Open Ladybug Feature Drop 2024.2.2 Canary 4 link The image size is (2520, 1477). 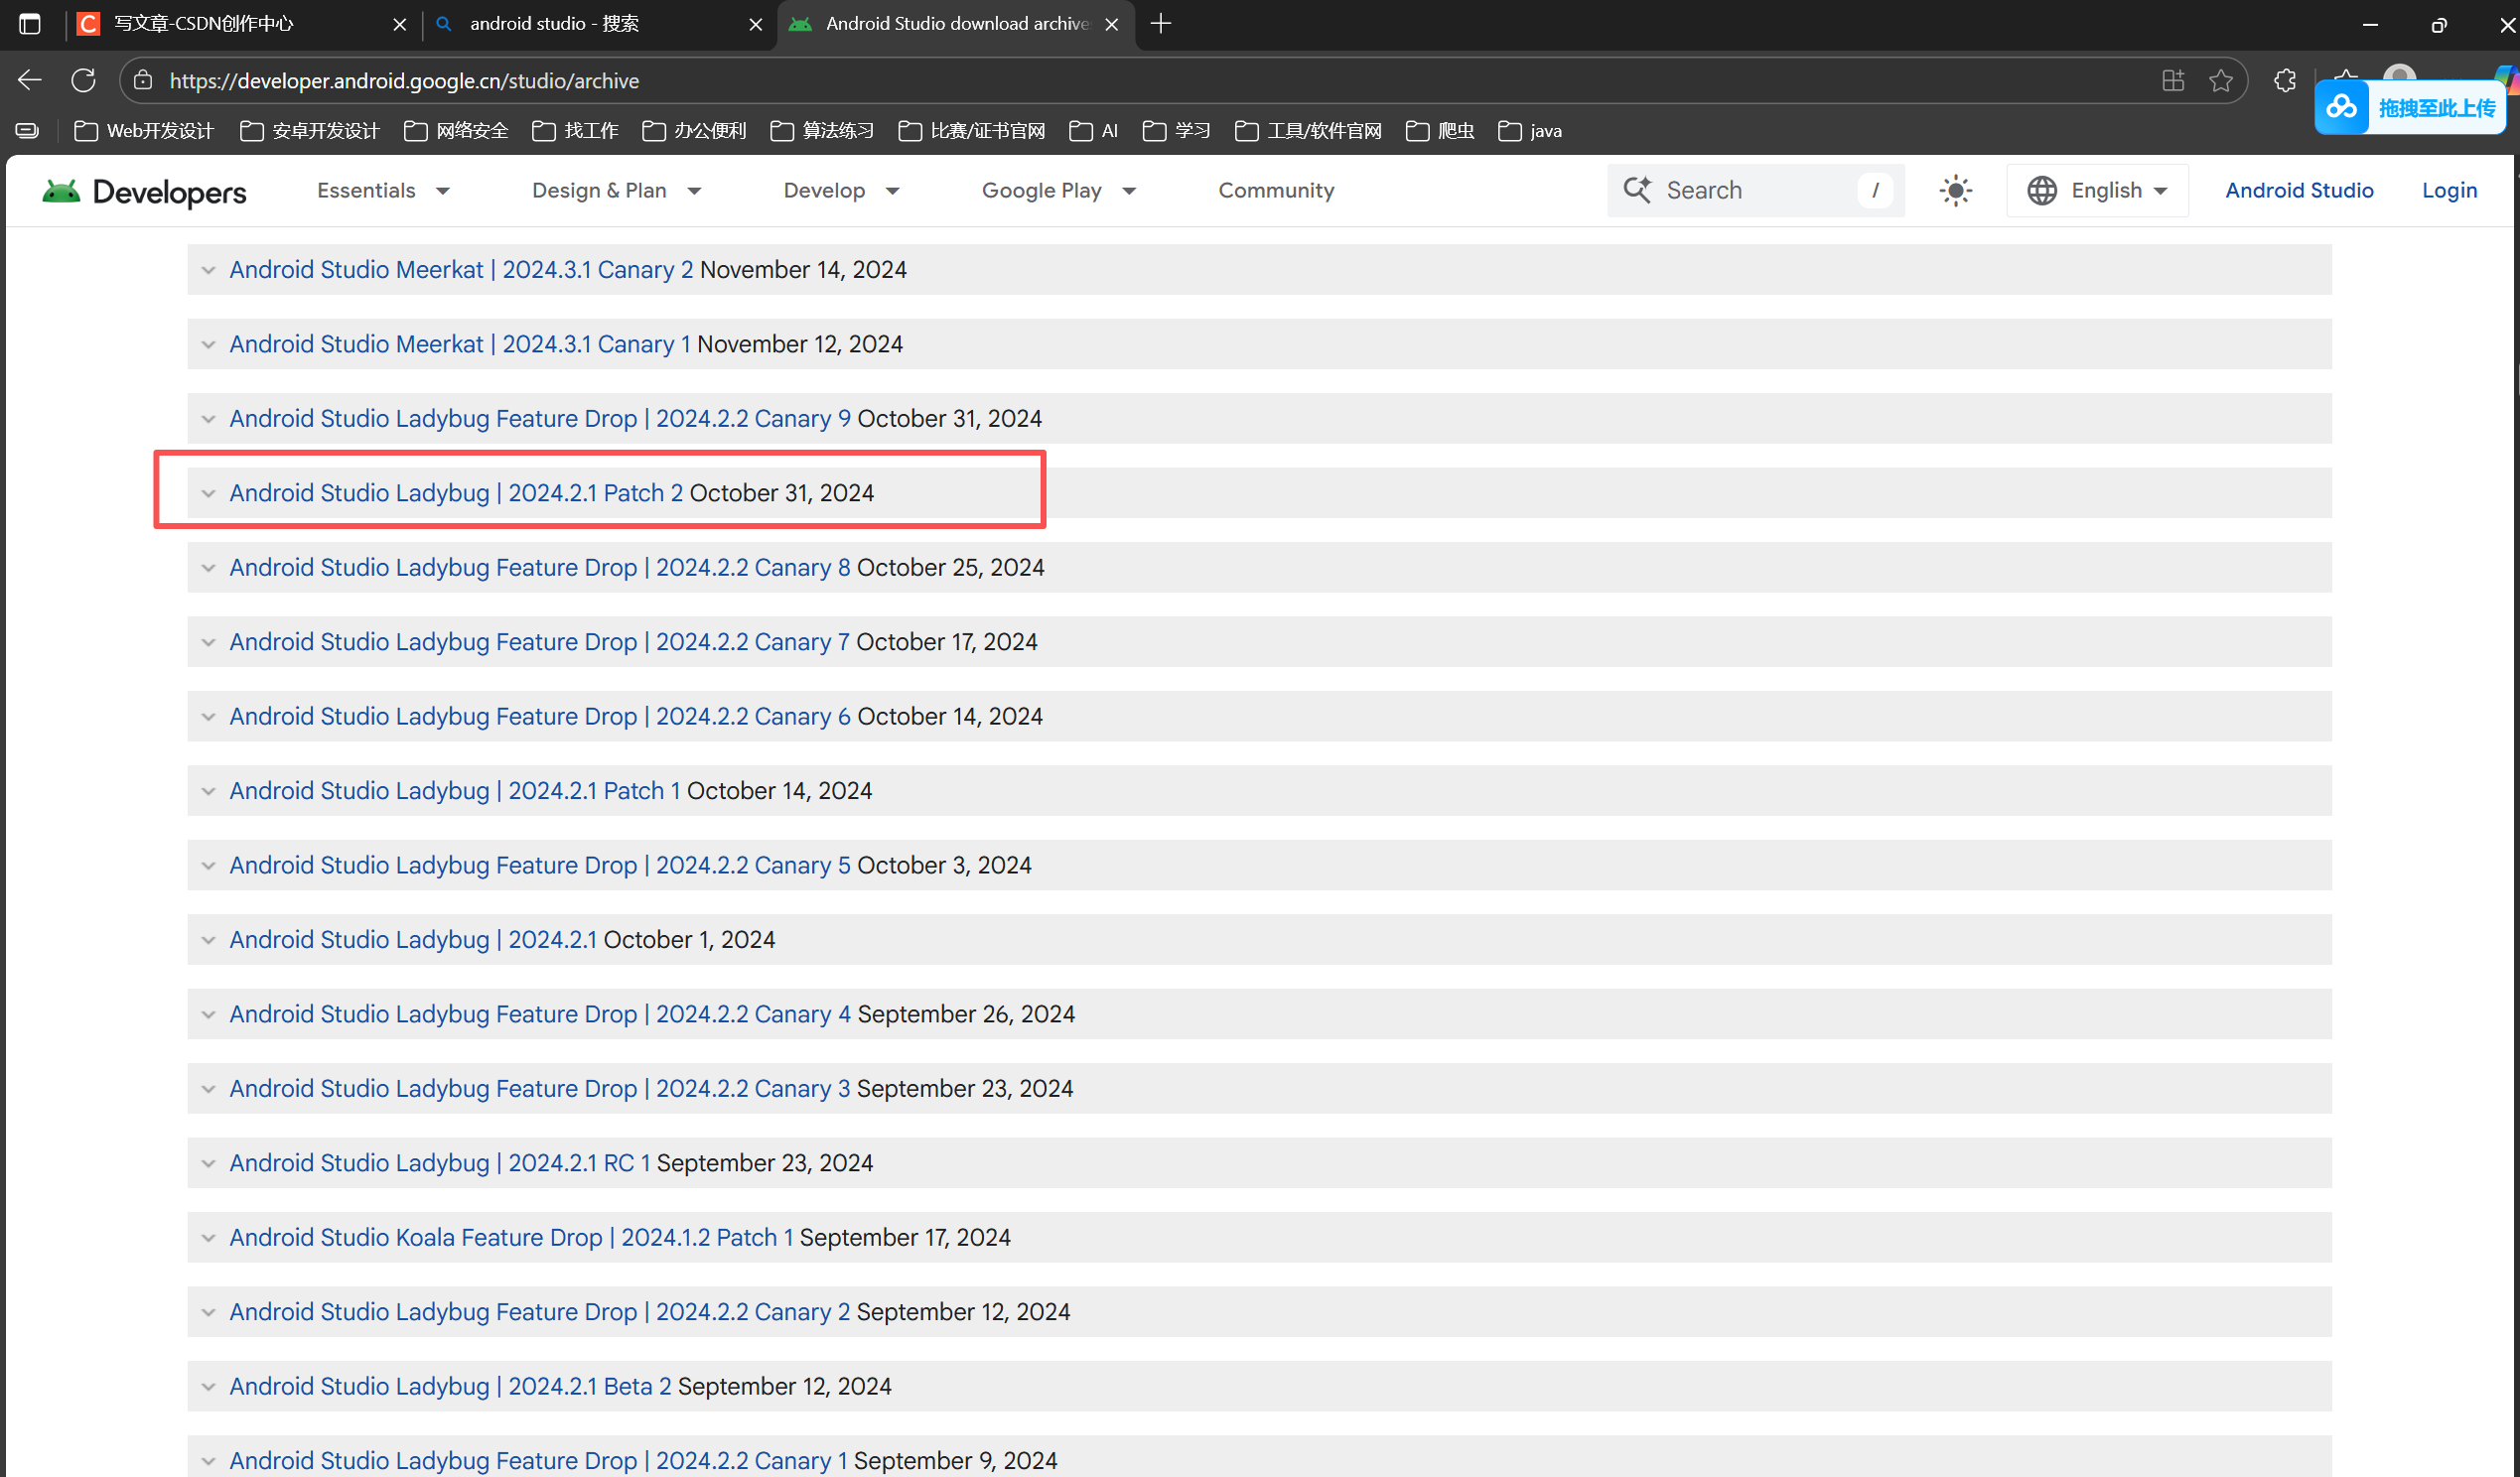[540, 1015]
